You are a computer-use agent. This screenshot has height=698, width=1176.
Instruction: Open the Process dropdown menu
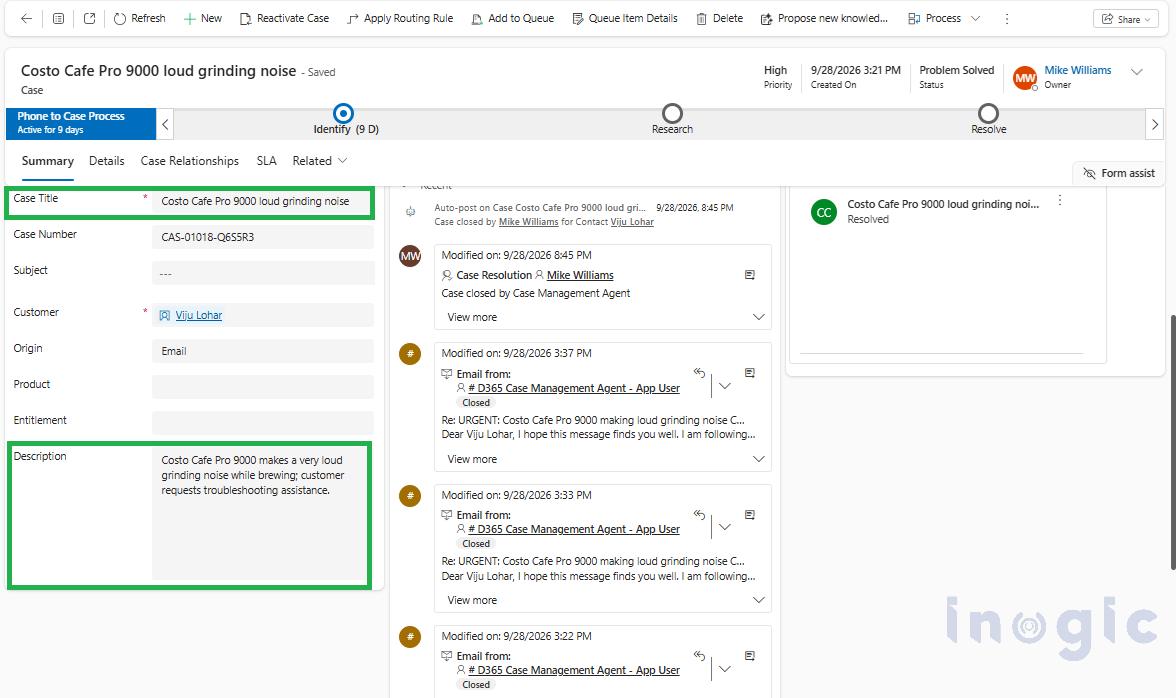tap(944, 19)
